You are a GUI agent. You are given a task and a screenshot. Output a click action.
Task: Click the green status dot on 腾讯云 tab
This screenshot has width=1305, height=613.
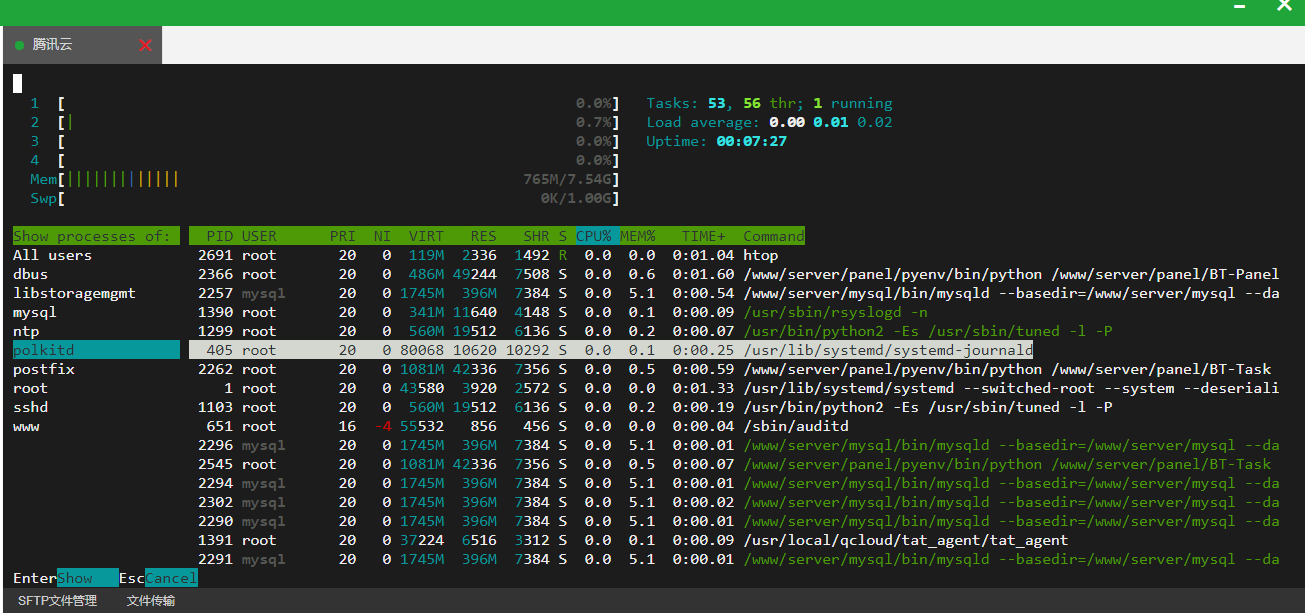point(20,45)
